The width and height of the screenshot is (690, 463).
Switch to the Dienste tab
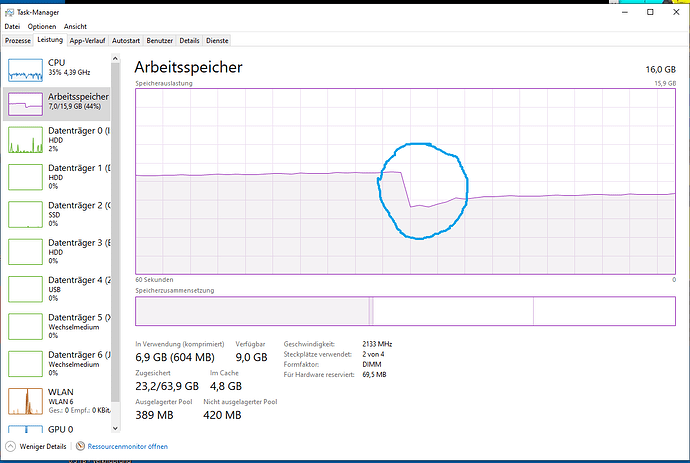(x=217, y=40)
